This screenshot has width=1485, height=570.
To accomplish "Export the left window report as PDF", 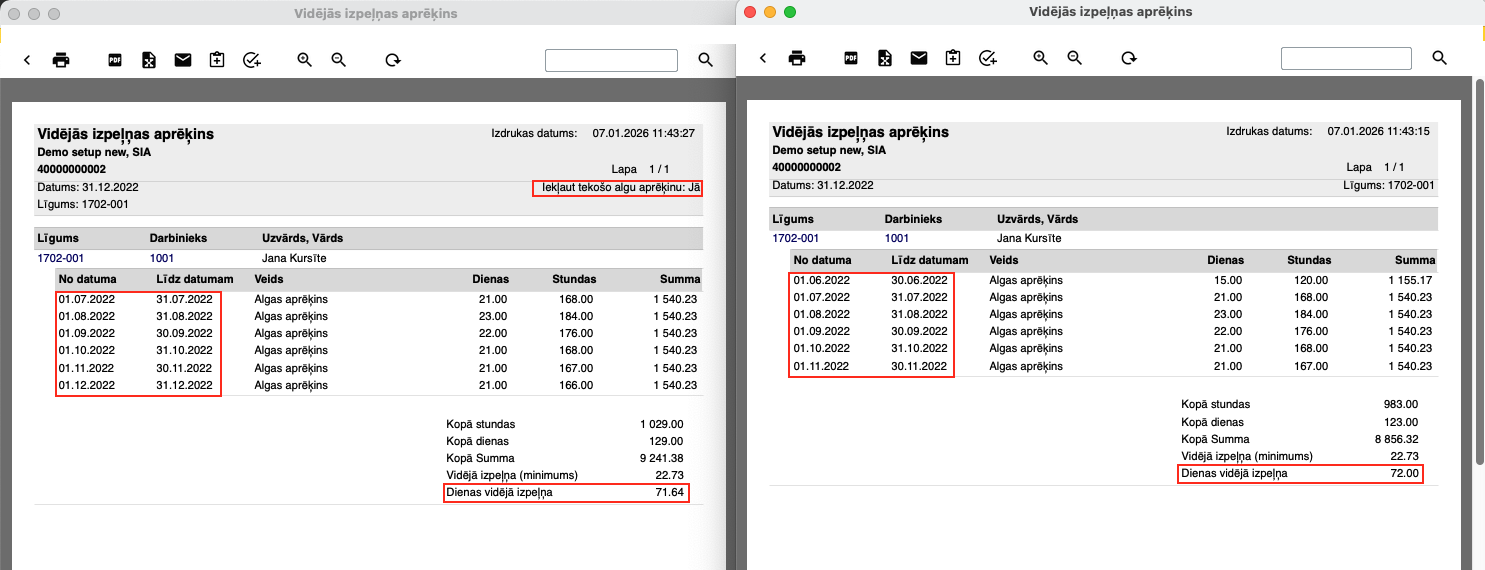I will (114, 60).
